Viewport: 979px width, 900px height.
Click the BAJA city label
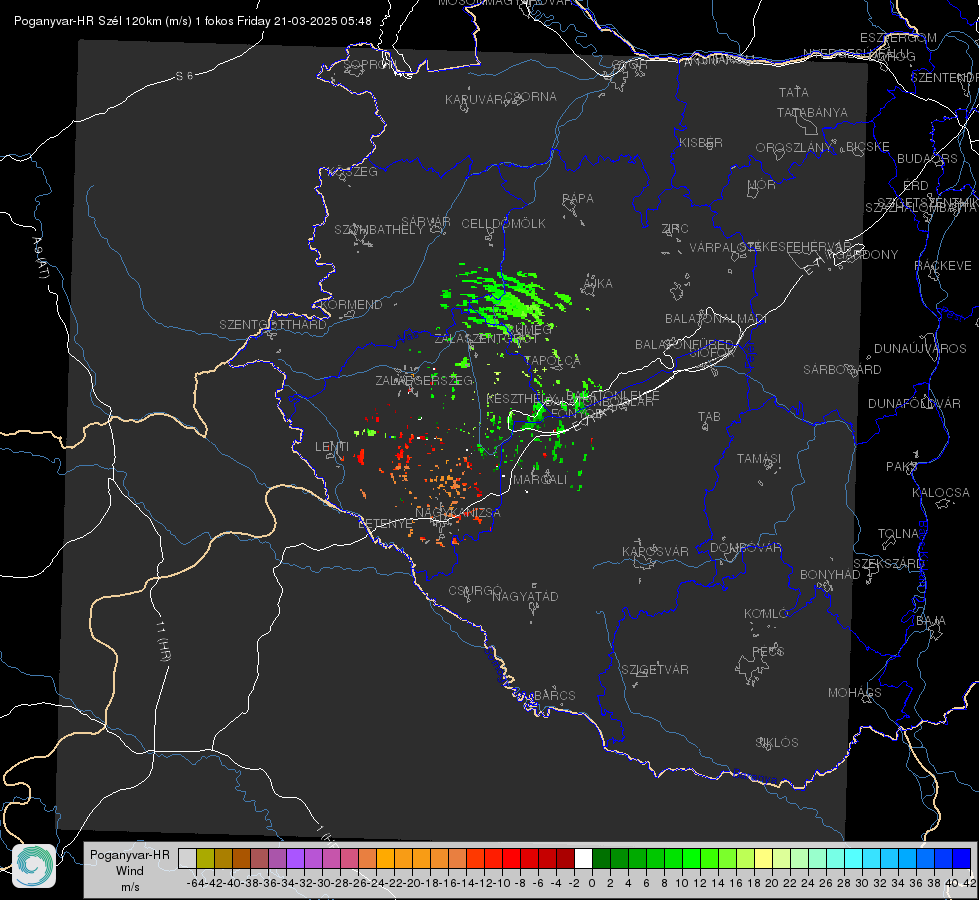(931, 621)
